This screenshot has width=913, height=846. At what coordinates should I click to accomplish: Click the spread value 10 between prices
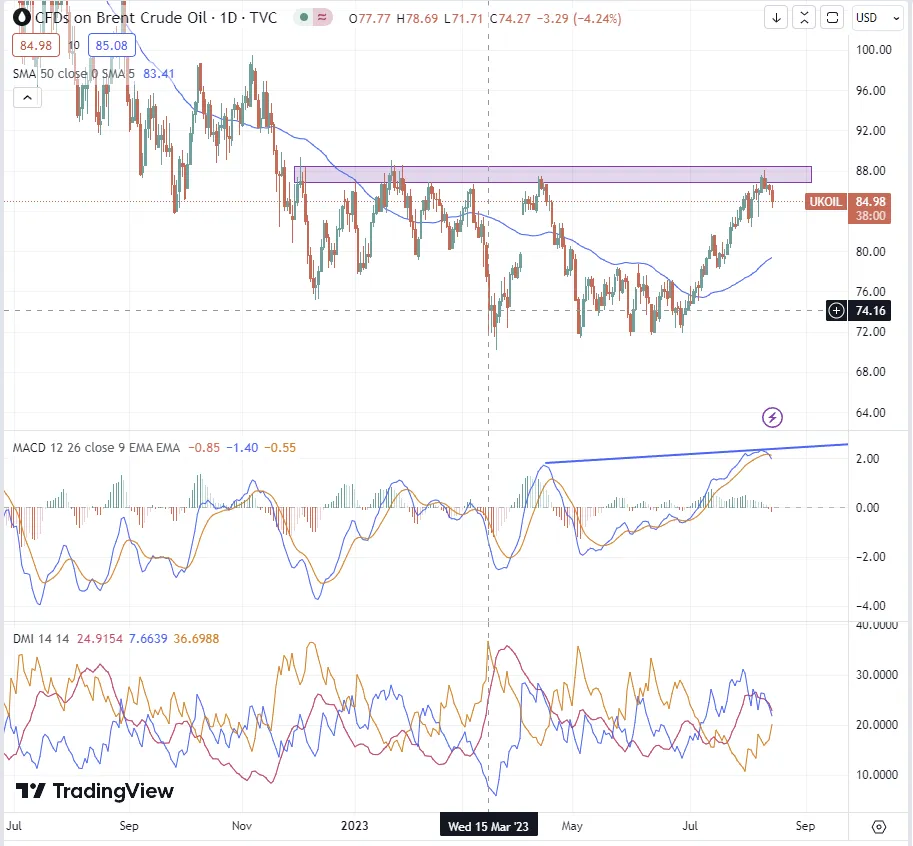[74, 45]
